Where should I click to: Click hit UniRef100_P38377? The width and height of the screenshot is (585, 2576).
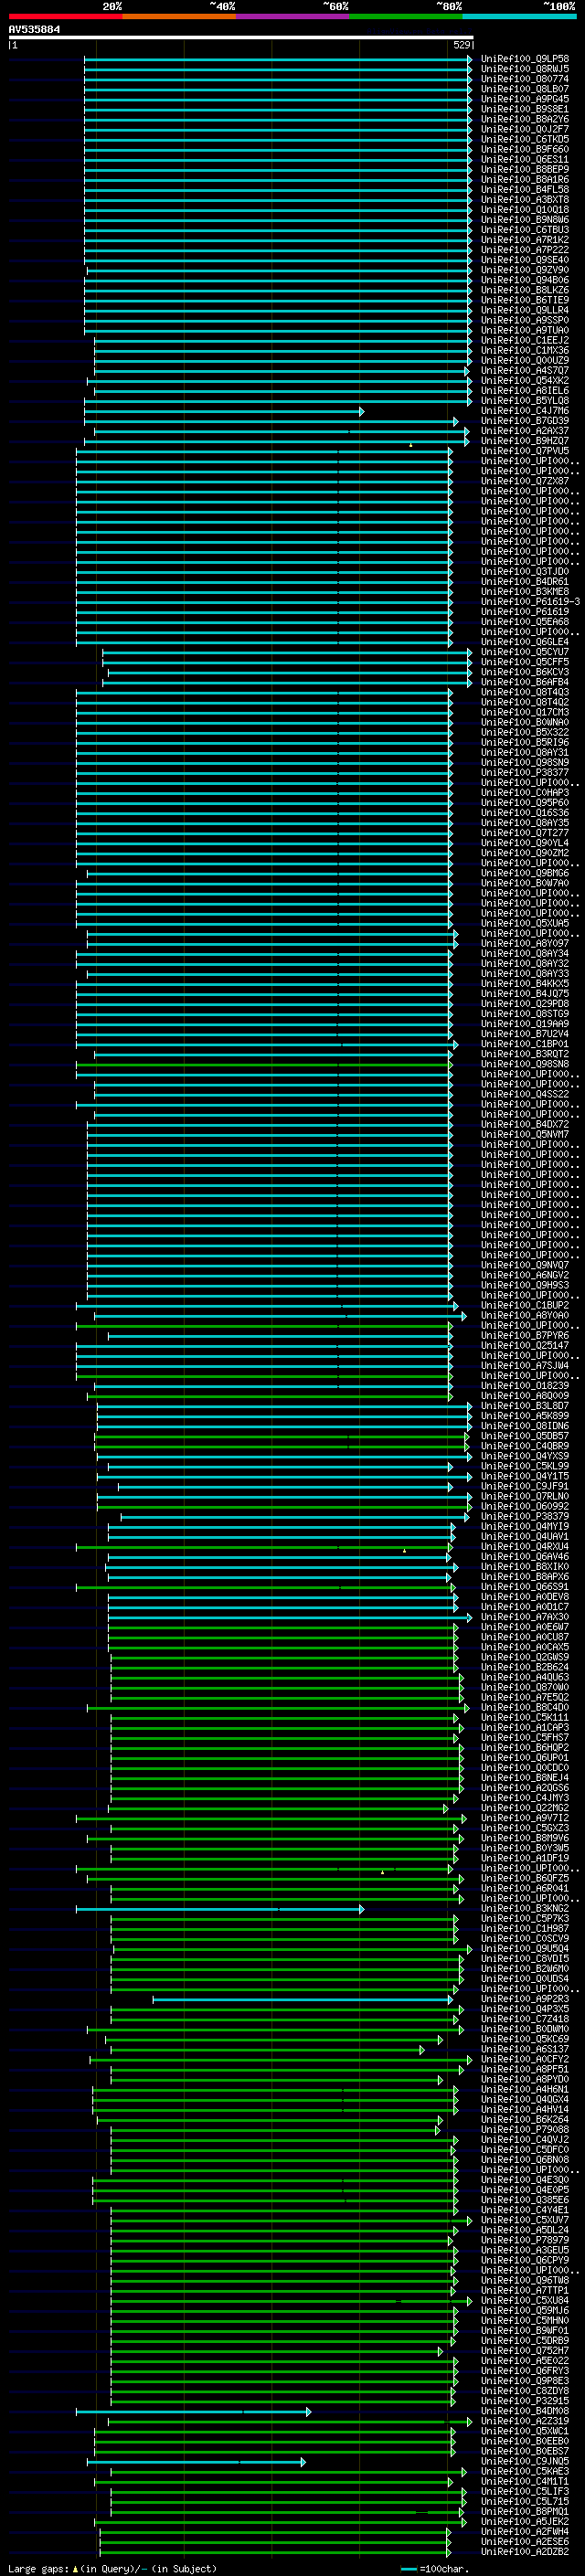tap(525, 772)
